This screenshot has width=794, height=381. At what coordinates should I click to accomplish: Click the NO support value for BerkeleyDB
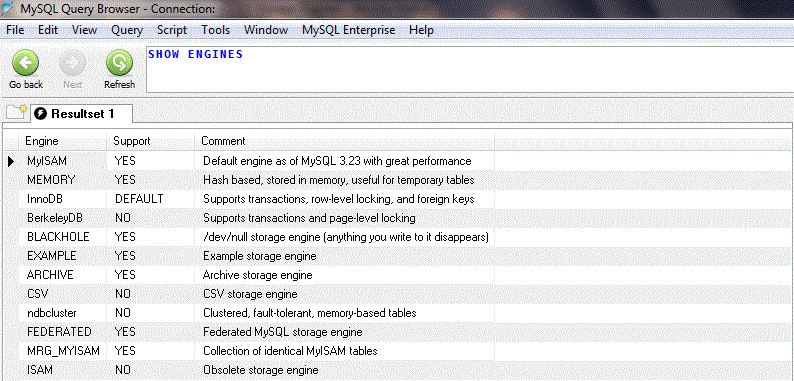pos(123,218)
